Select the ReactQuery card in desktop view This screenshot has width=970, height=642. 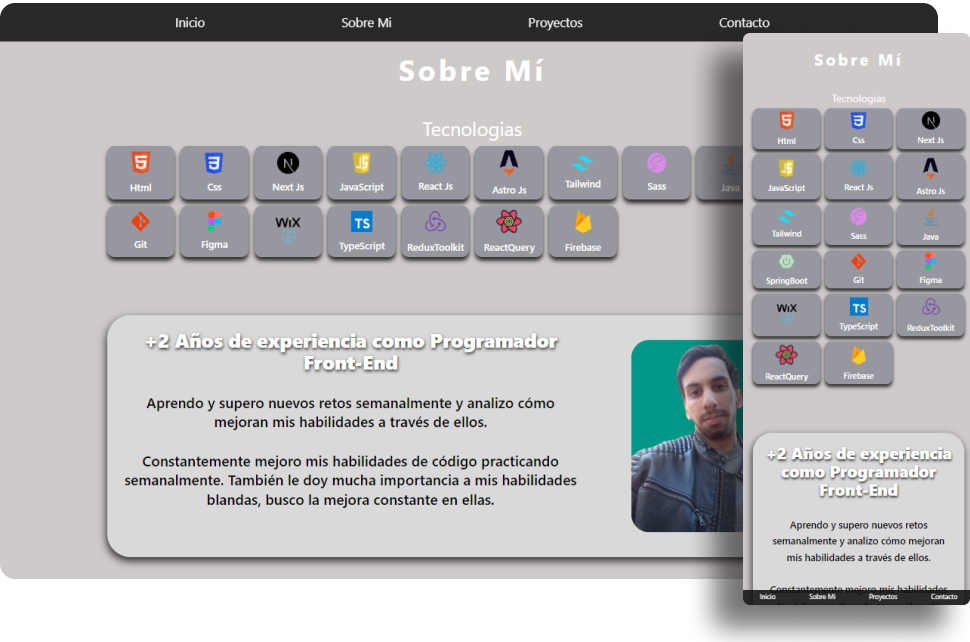pyautogui.click(x=509, y=231)
